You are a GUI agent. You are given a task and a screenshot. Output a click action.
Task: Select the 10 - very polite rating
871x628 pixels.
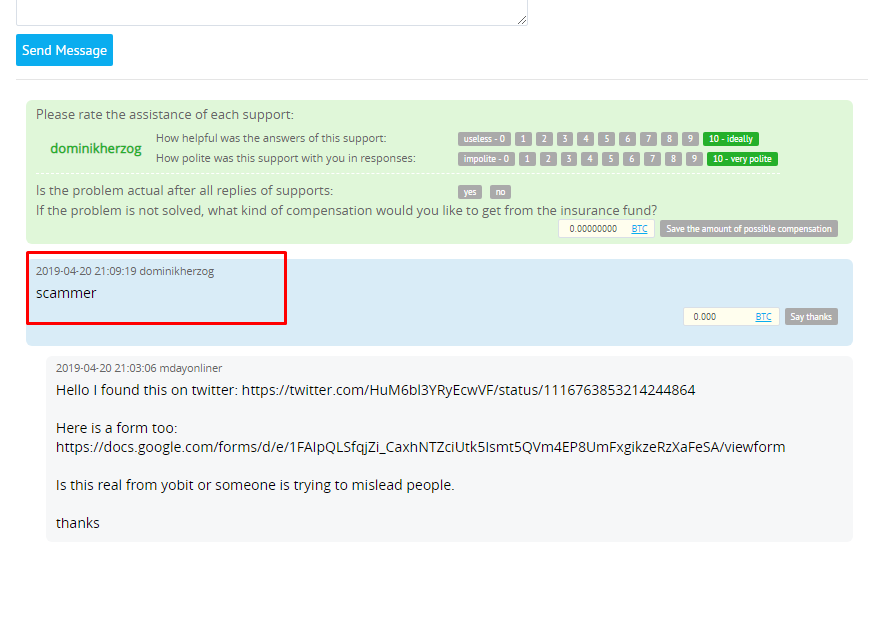742,159
